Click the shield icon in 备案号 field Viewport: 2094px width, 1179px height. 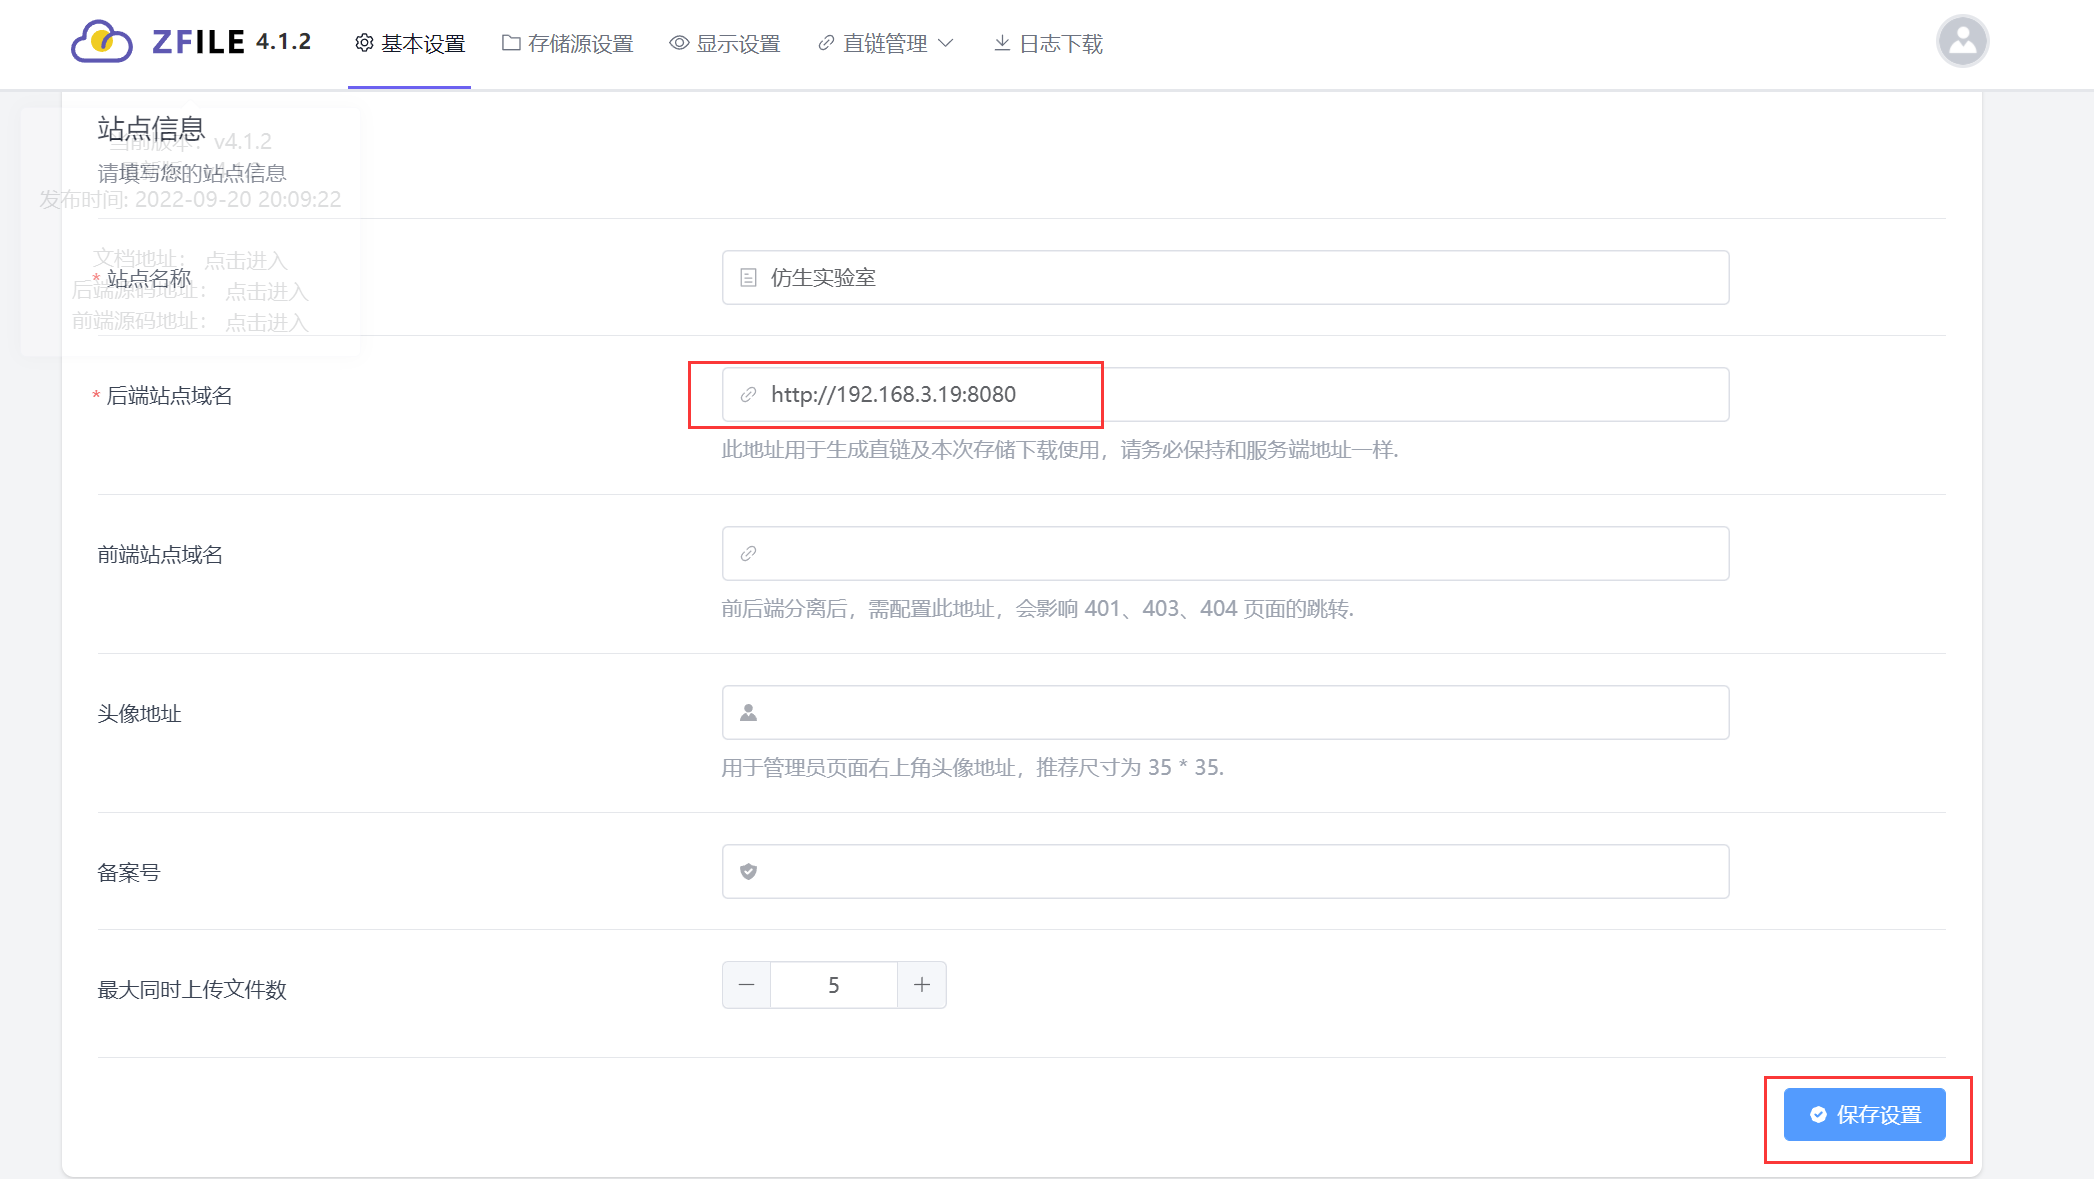[748, 872]
